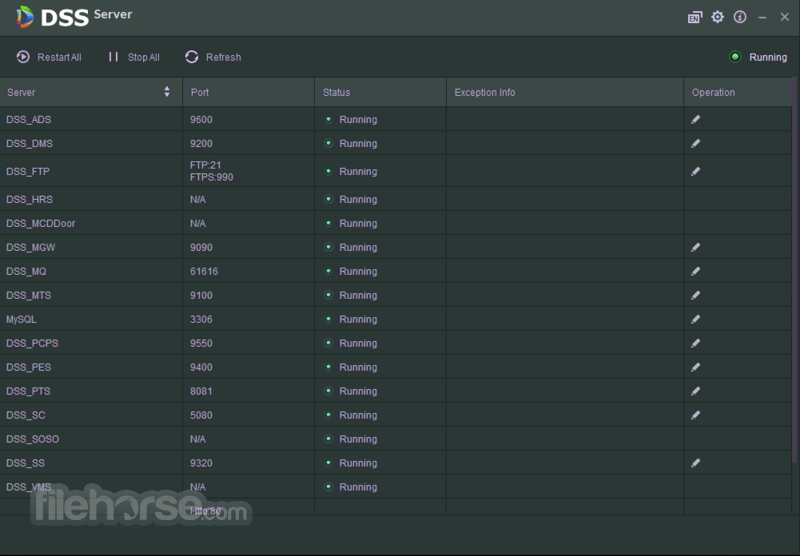Edit the DSS_PES port with pencil icon
The width and height of the screenshot is (800, 556).
[x=695, y=367]
